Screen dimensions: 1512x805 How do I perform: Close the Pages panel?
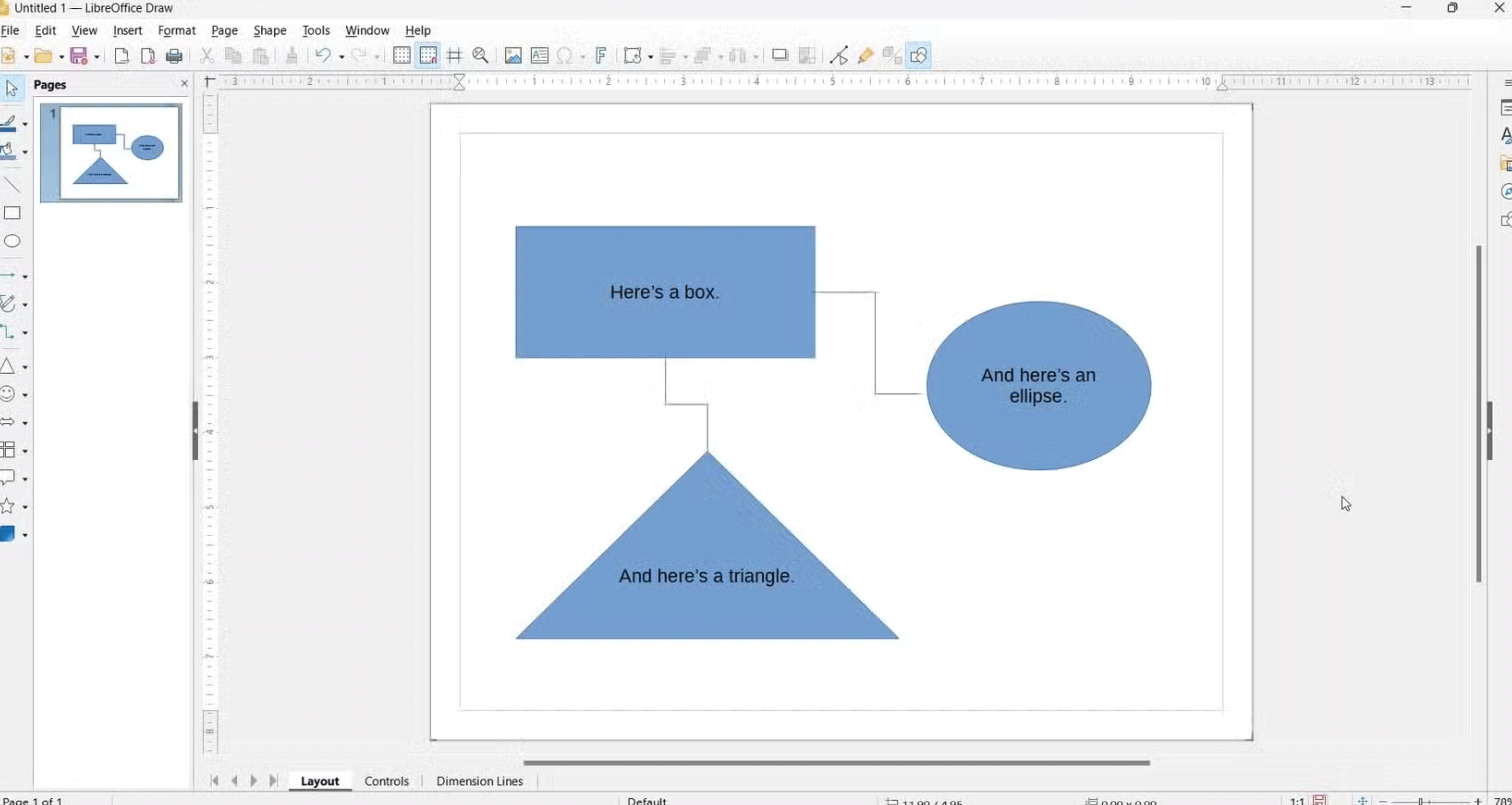[184, 84]
